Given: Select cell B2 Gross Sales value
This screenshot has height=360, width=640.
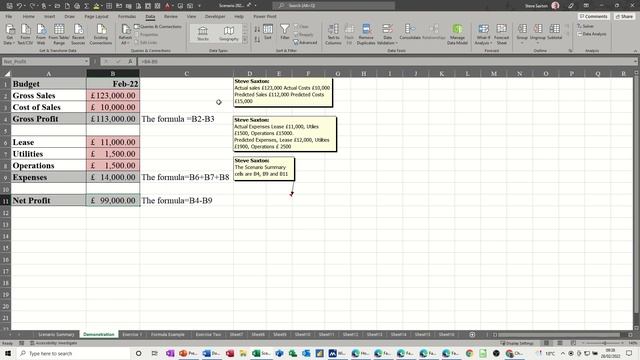Looking at the screenshot, I should 113,96.
